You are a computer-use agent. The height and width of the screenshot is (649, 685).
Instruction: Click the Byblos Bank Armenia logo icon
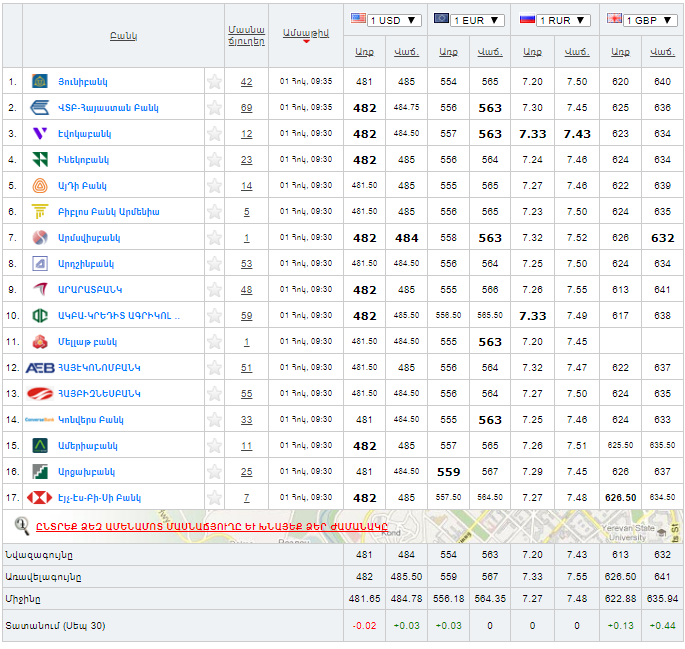tap(40, 212)
